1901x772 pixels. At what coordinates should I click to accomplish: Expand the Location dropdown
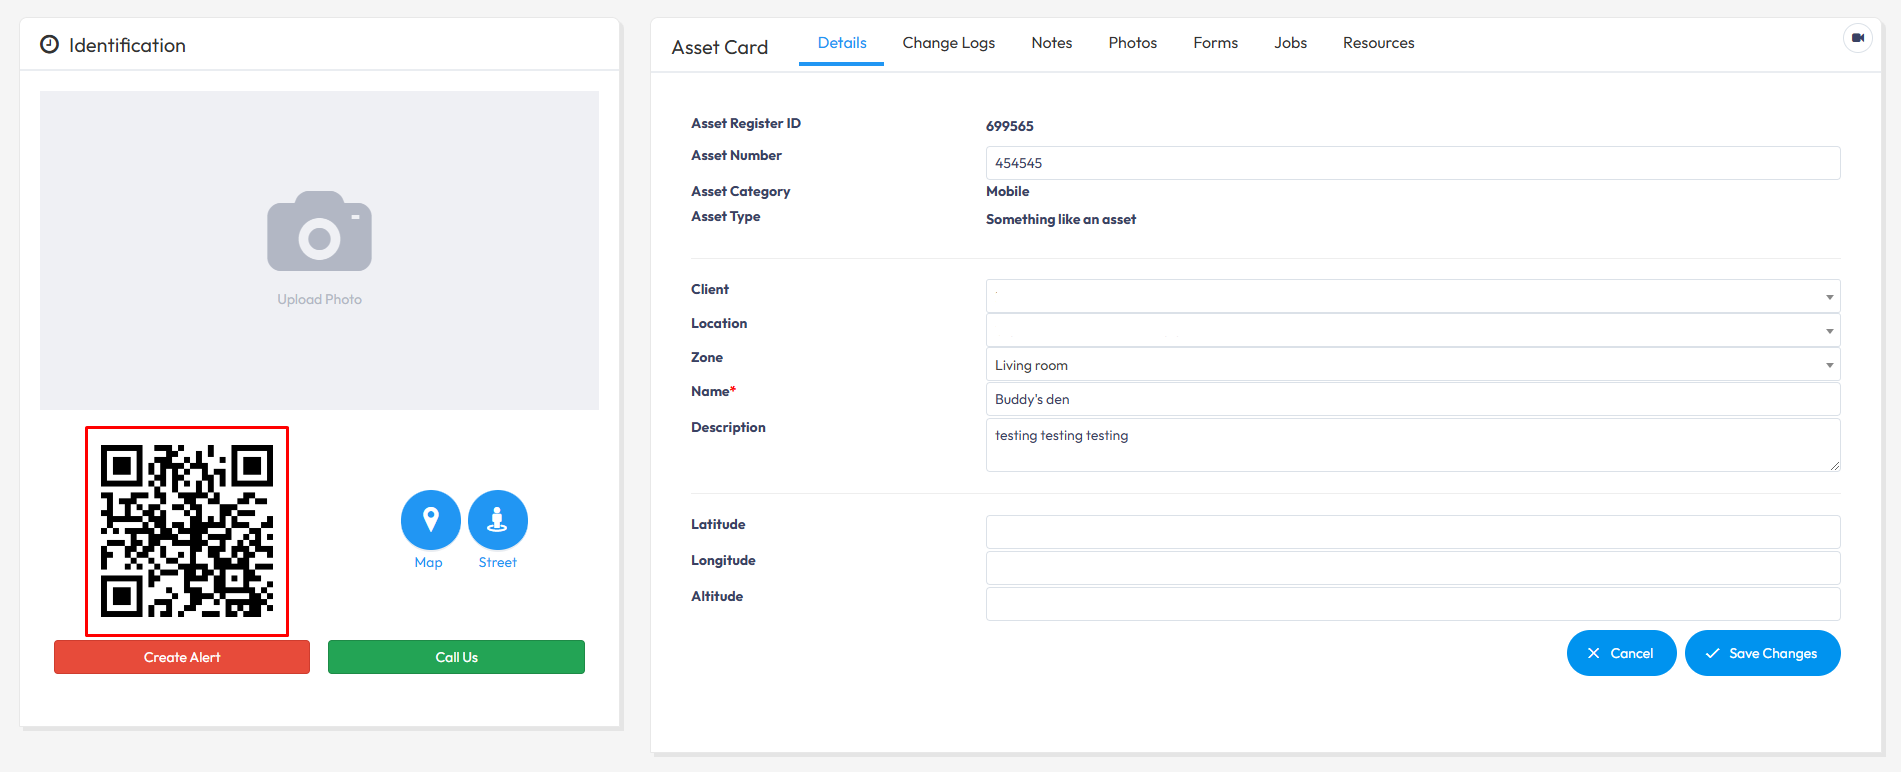(1413, 330)
